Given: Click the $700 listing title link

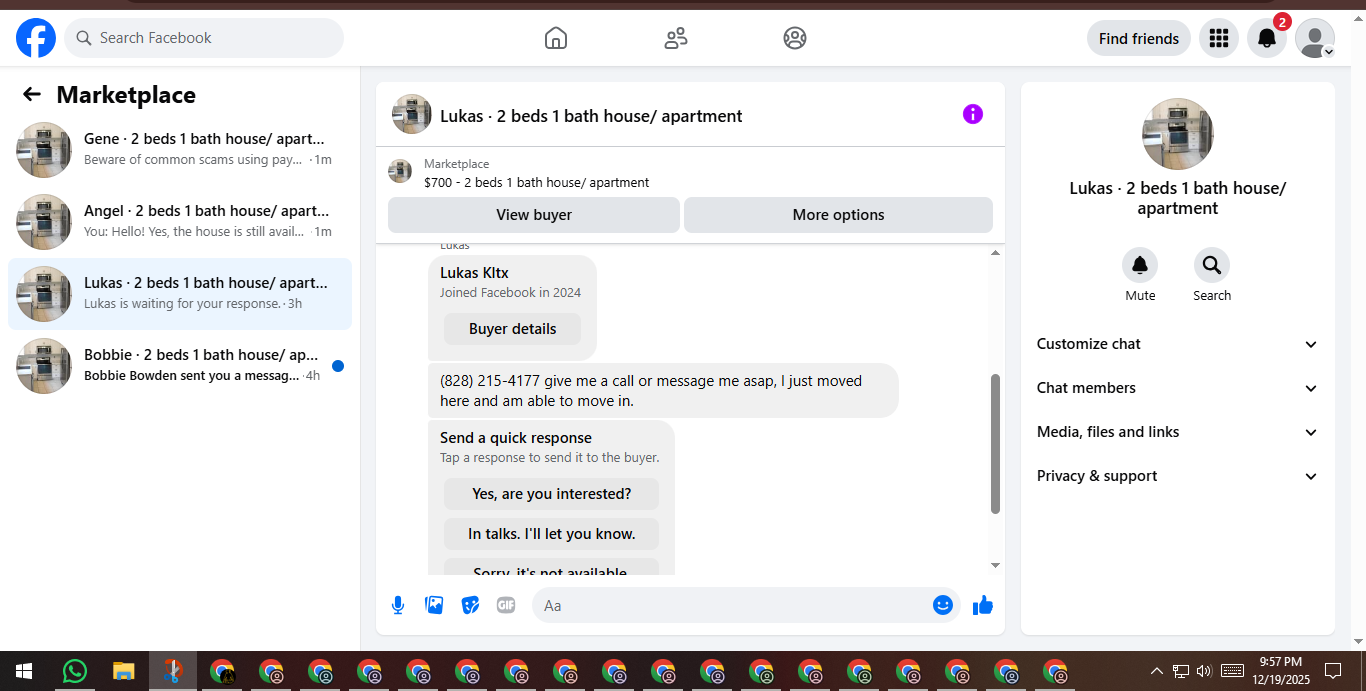Looking at the screenshot, I should point(537,182).
